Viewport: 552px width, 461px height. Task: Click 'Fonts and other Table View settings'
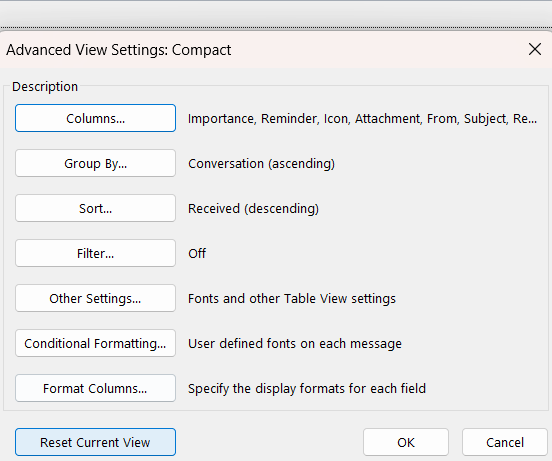[292, 299]
